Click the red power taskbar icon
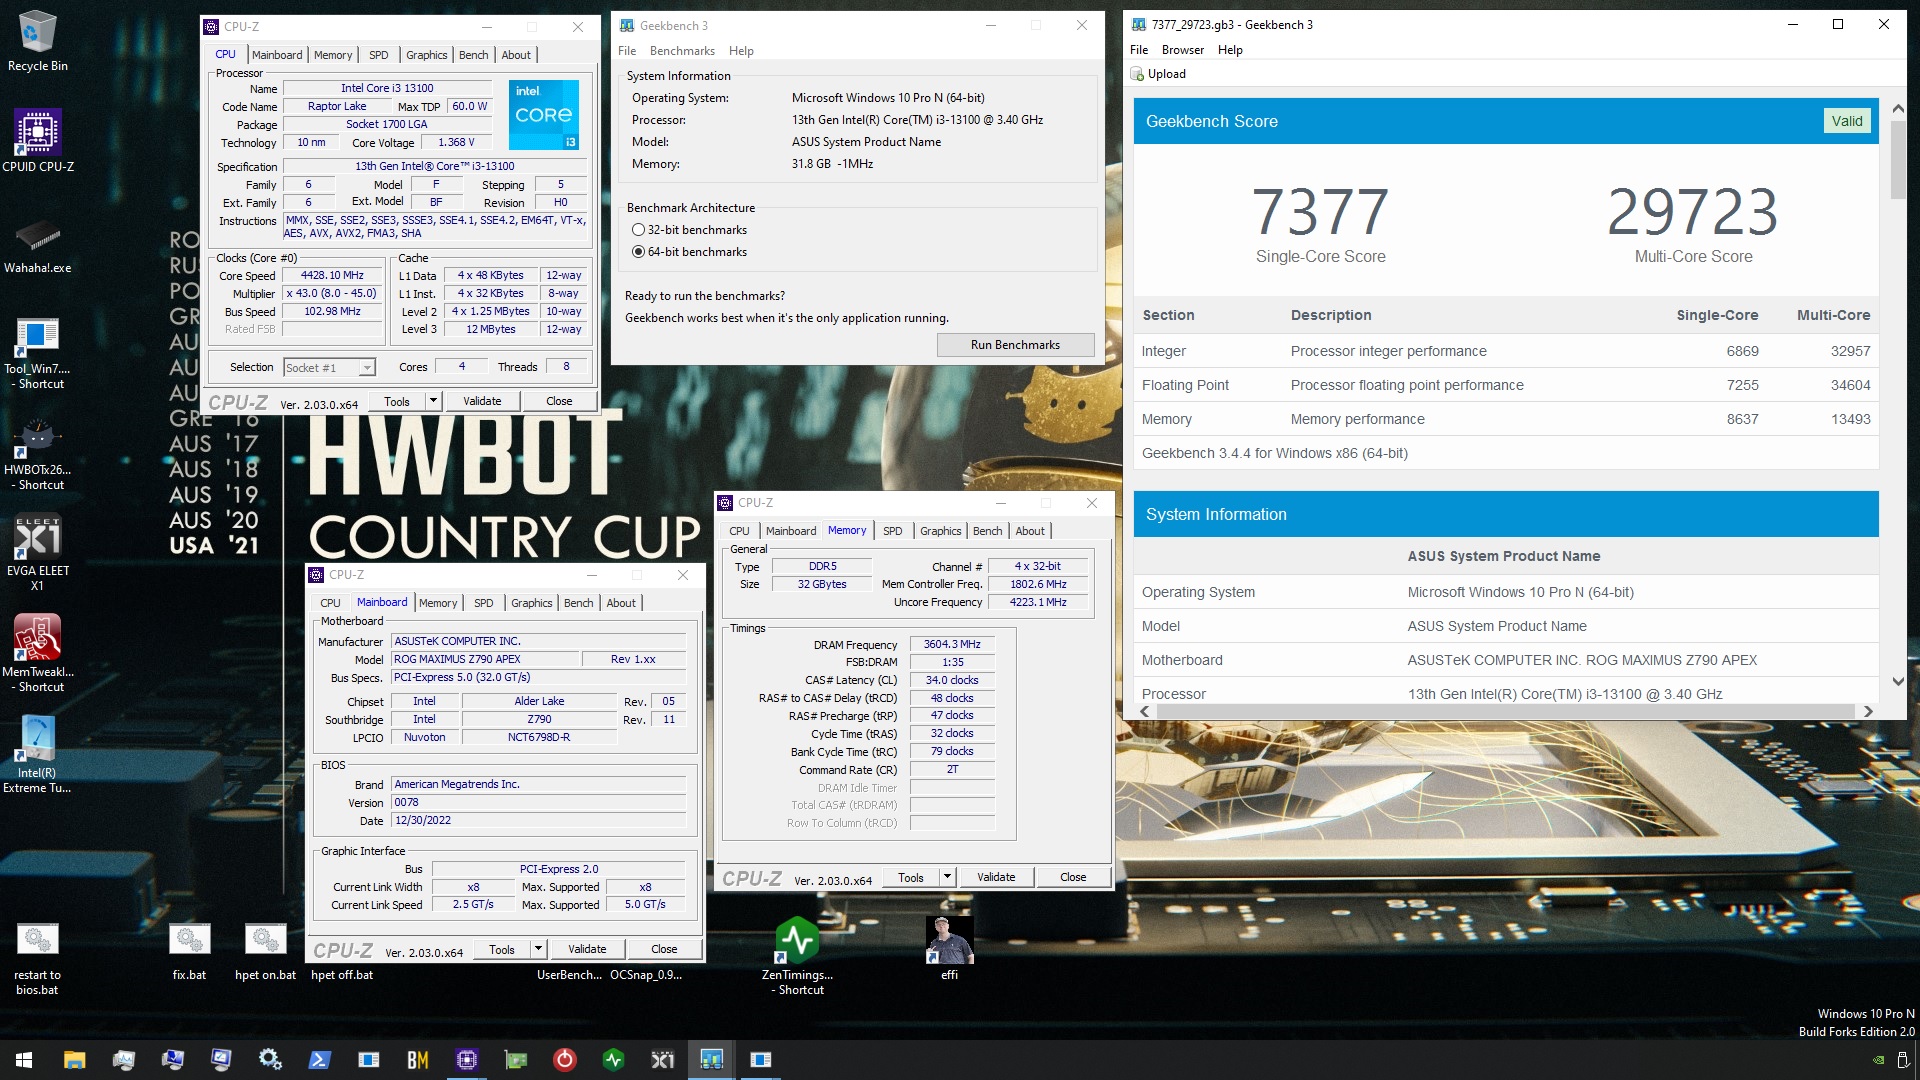This screenshot has width=1920, height=1080. click(x=564, y=1060)
